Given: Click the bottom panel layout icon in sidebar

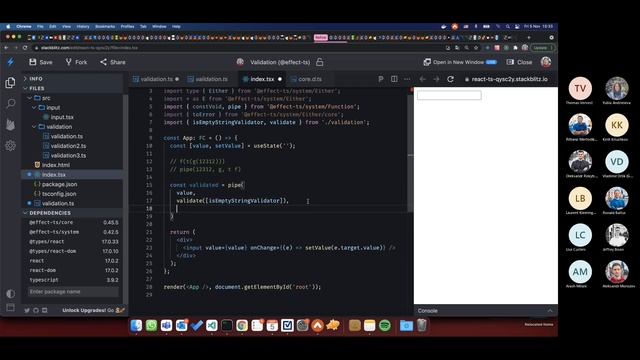Looking at the screenshot, I should tap(11, 307).
